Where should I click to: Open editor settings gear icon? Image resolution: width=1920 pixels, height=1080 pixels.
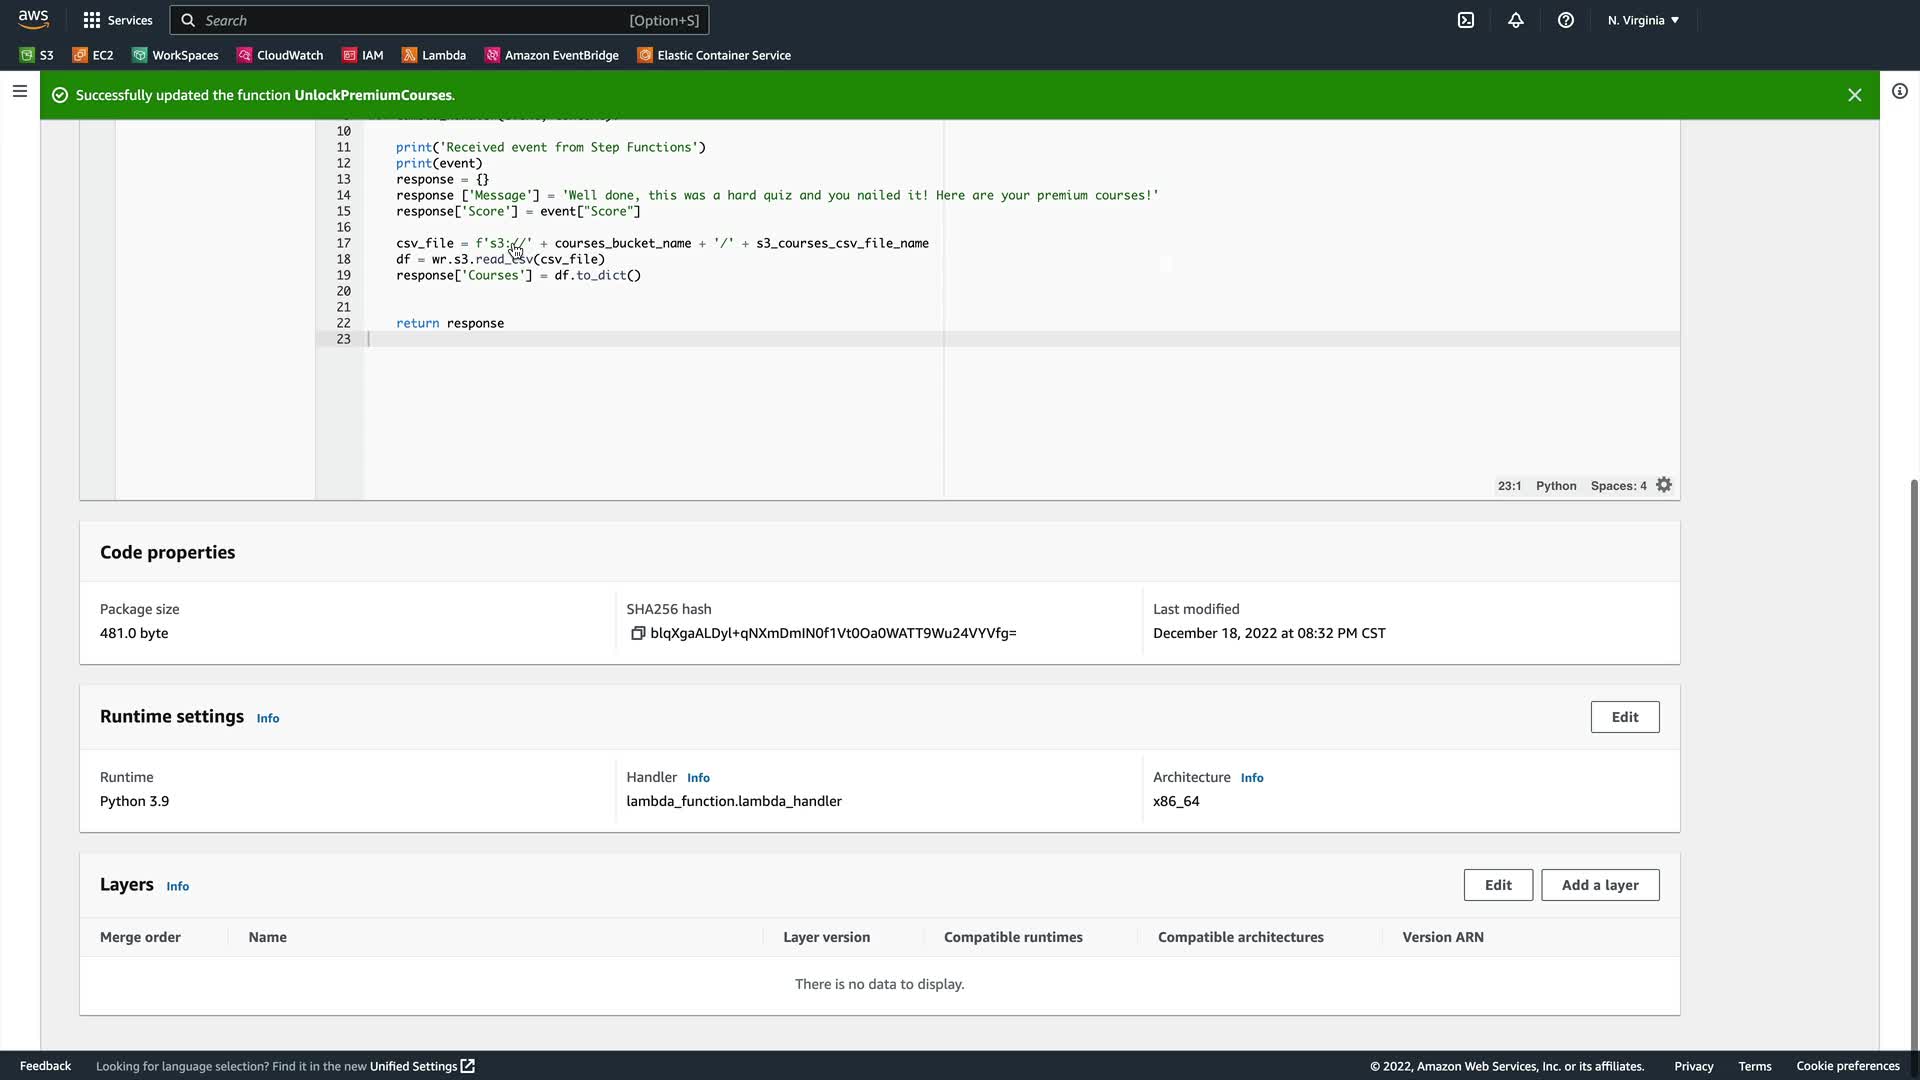[x=1664, y=485]
